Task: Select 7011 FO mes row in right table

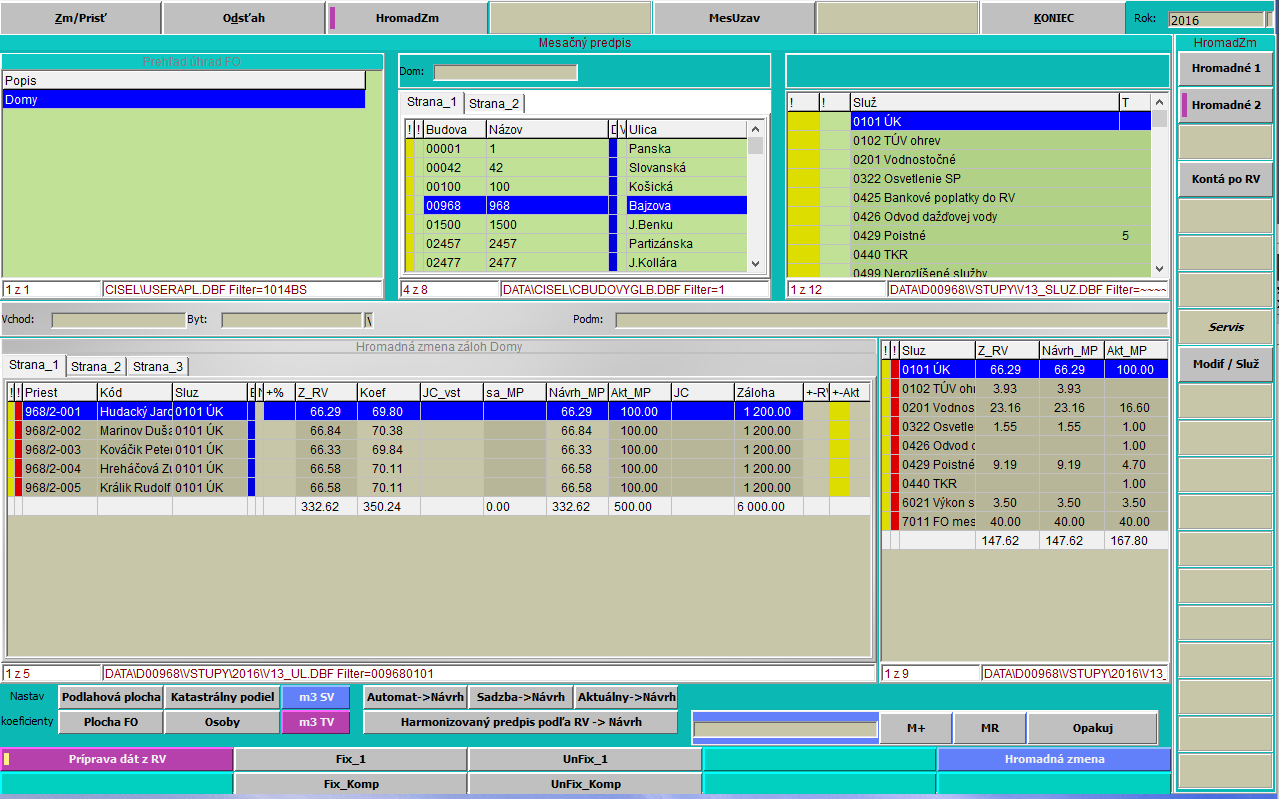Action: click(x=1024, y=521)
